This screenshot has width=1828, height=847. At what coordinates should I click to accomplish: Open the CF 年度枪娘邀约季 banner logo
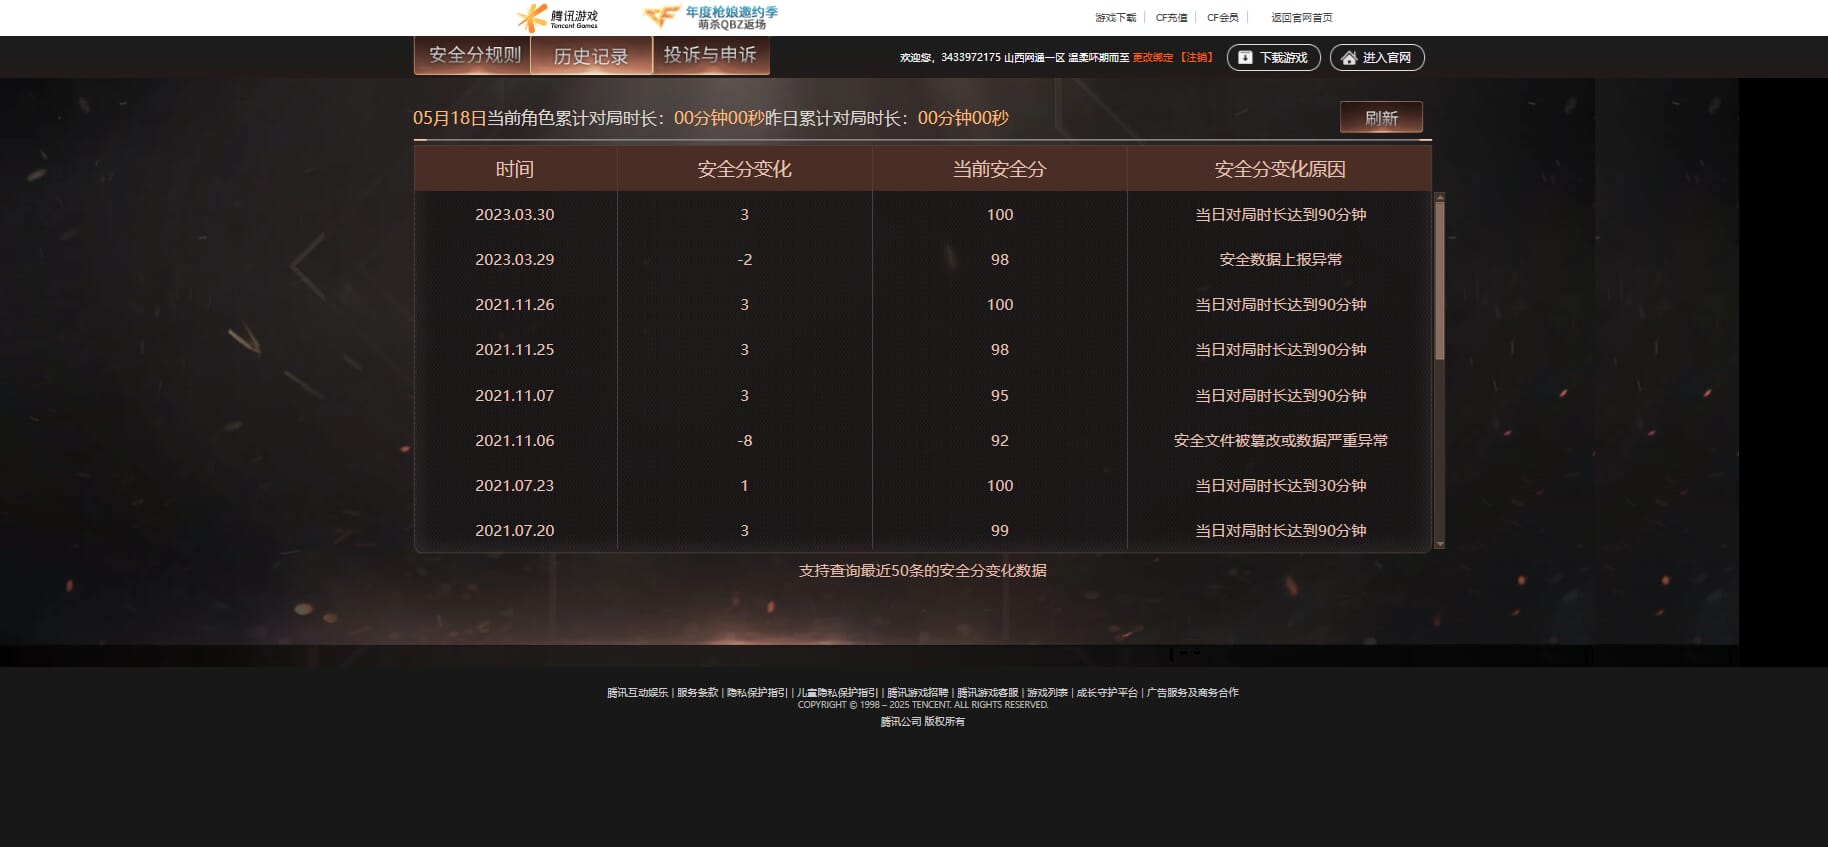point(711,17)
